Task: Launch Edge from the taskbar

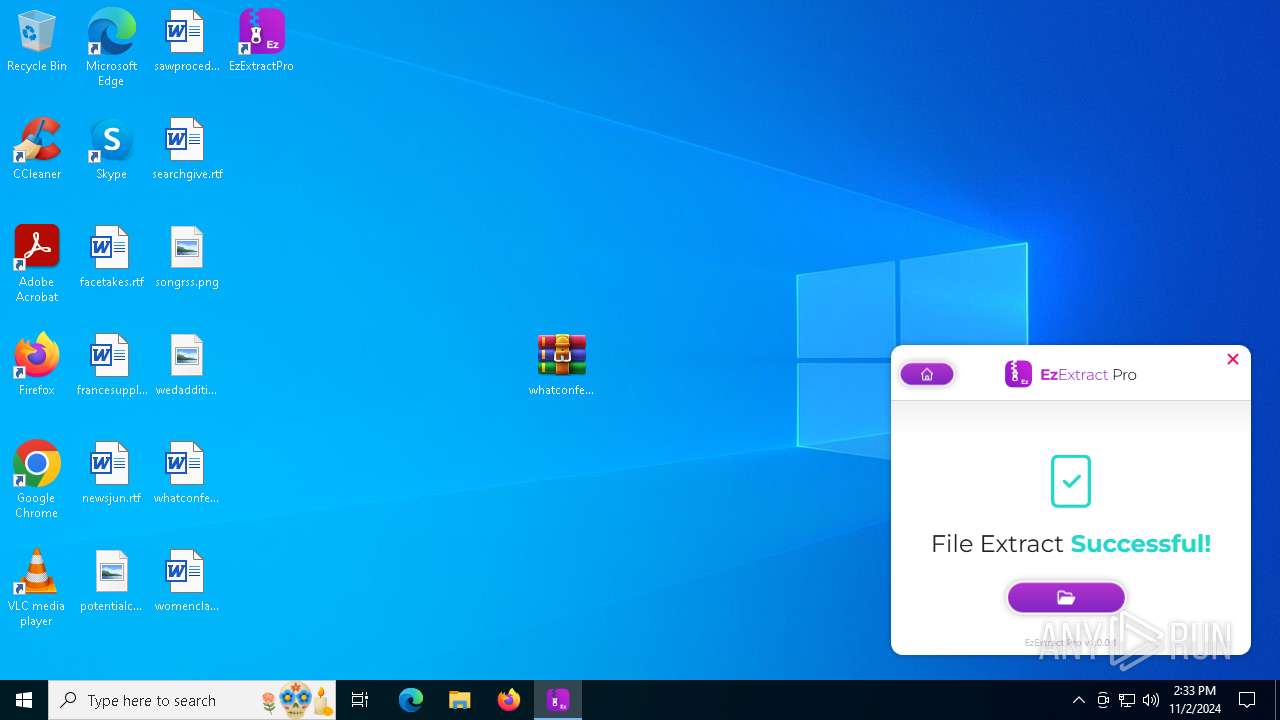Action: point(411,700)
